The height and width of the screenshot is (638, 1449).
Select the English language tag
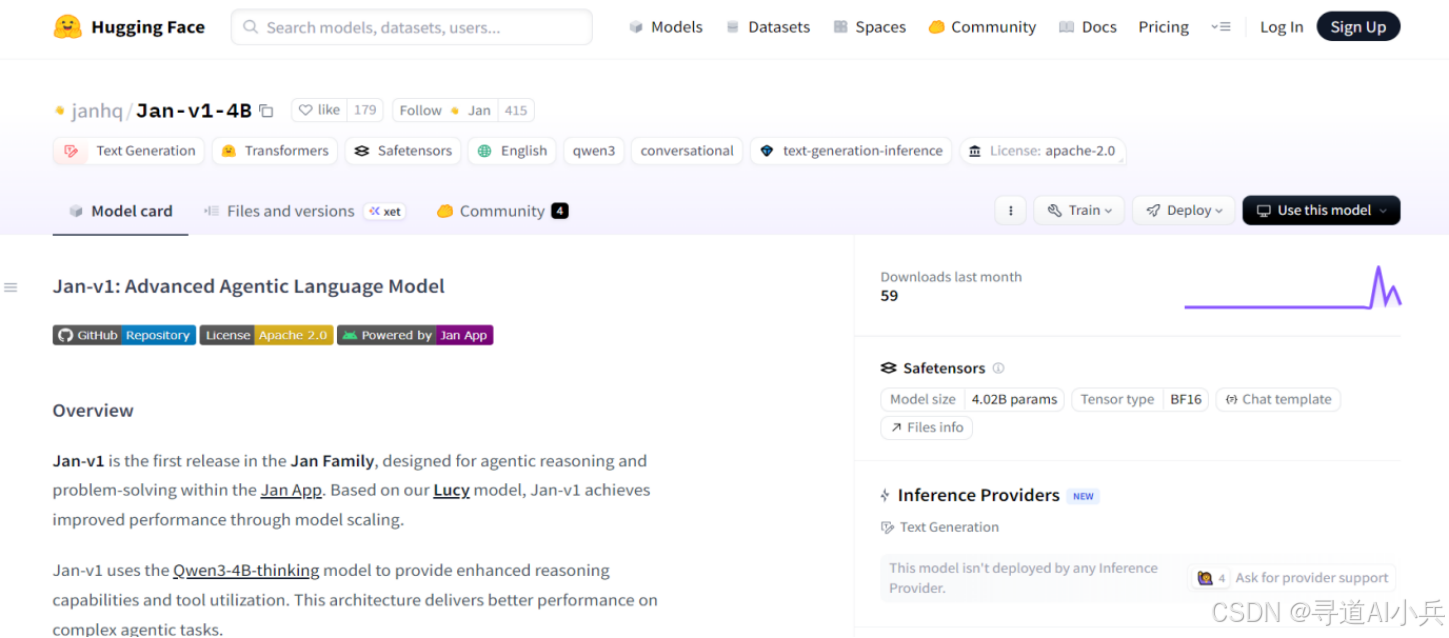[512, 151]
